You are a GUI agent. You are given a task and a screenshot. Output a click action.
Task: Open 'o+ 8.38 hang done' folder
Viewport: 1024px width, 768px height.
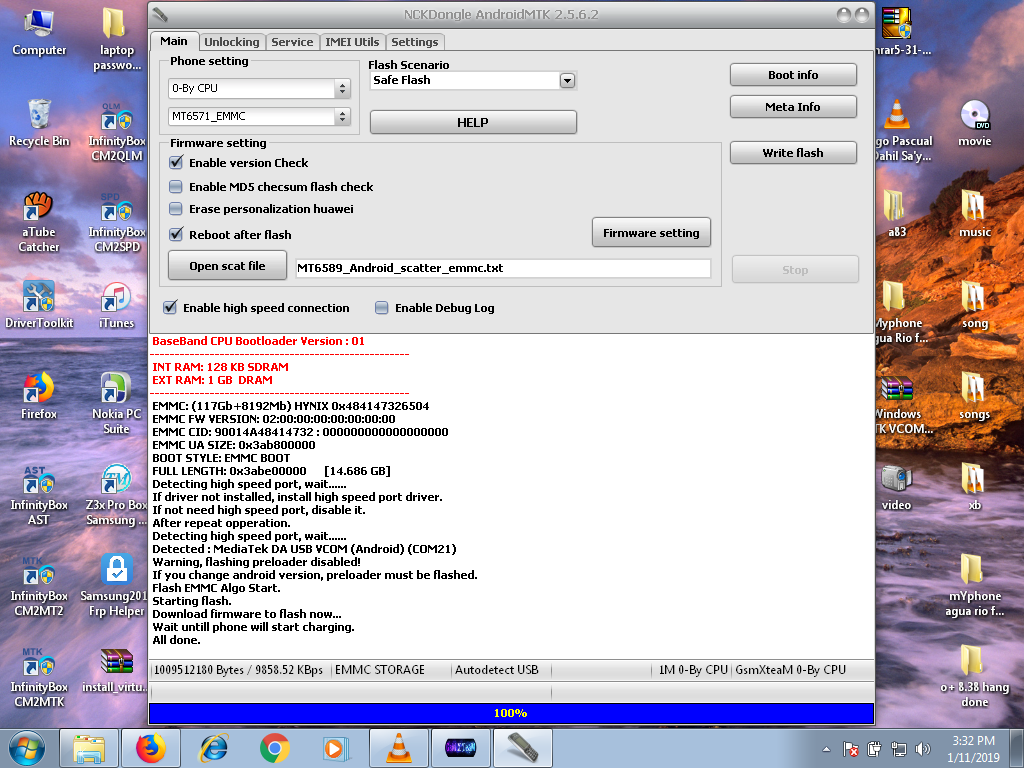pos(974,677)
